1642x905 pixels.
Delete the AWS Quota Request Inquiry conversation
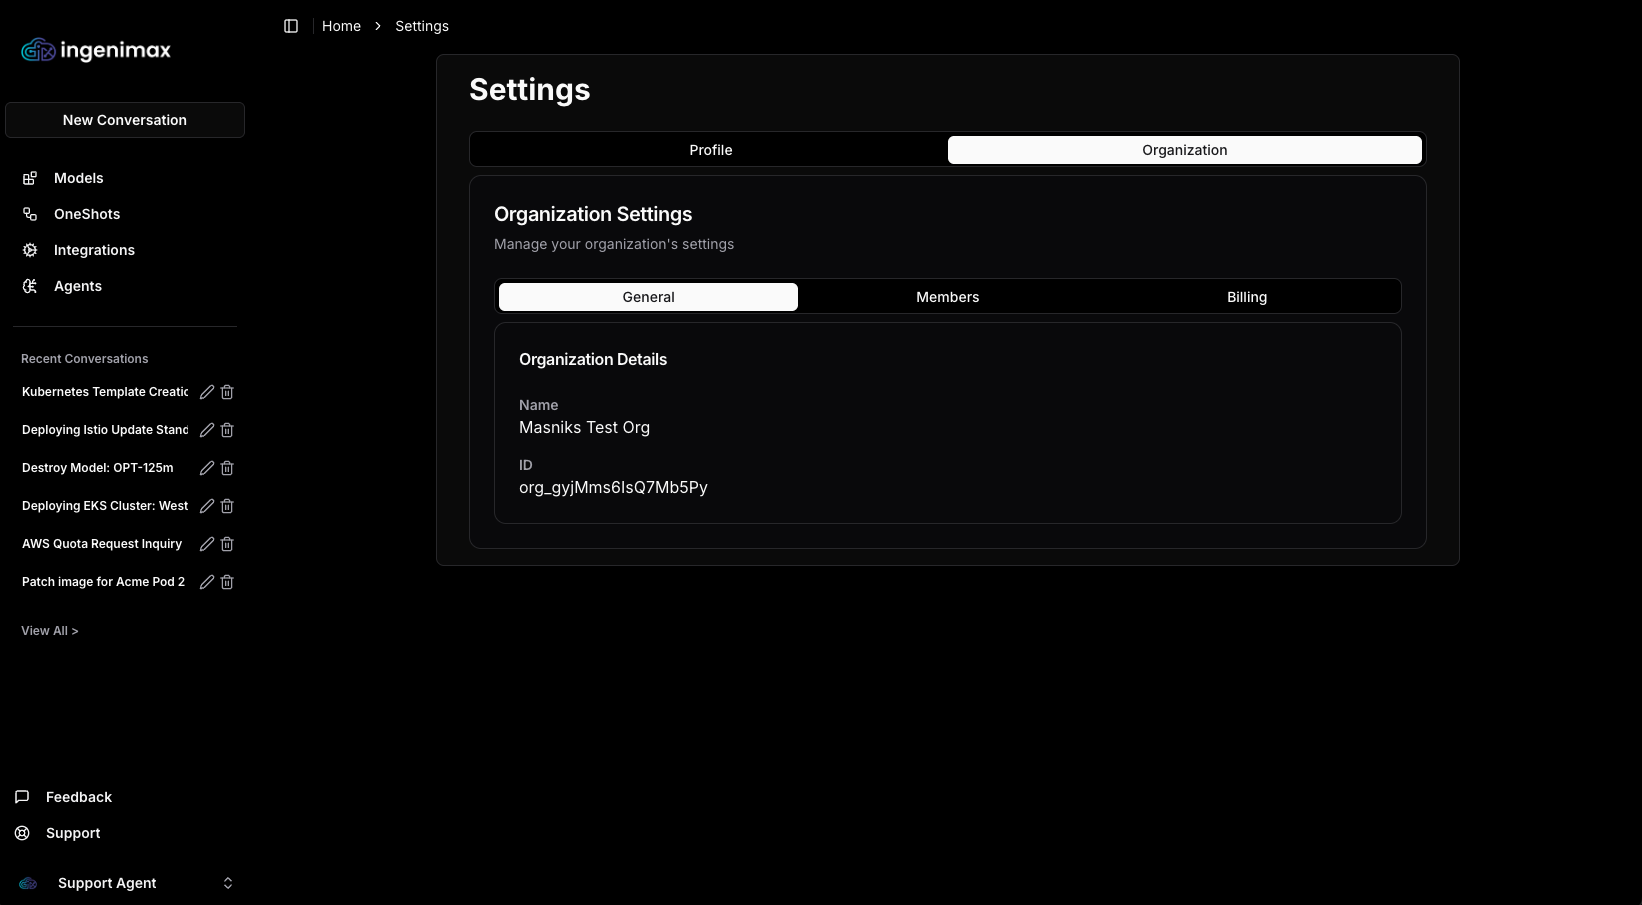pos(227,544)
